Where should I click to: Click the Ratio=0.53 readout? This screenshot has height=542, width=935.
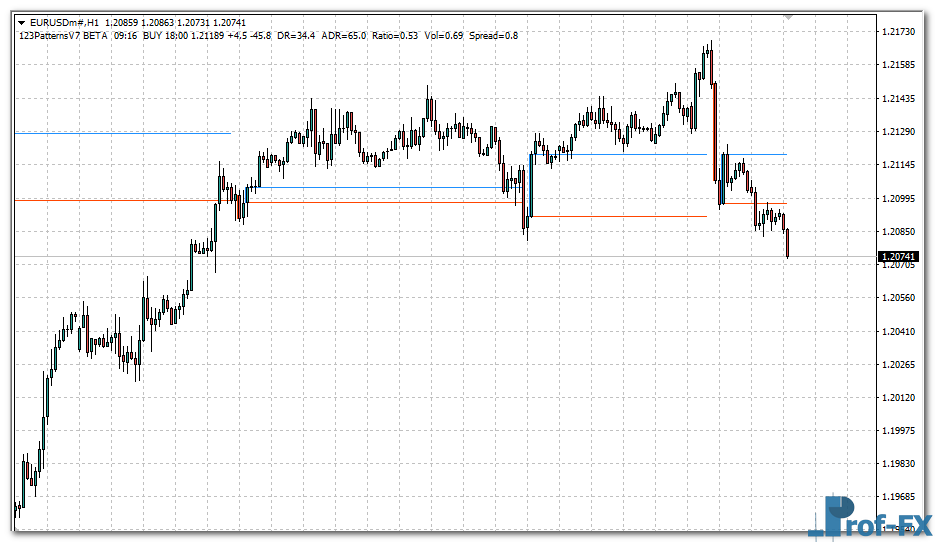pos(394,36)
